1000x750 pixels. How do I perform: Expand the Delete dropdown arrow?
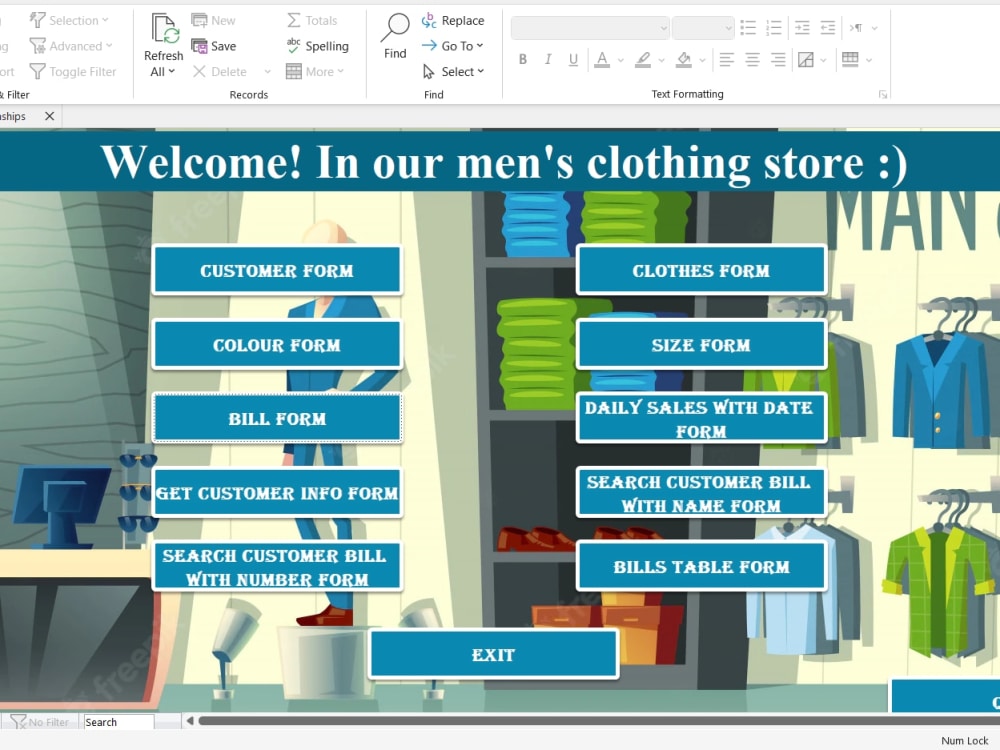[x=267, y=71]
